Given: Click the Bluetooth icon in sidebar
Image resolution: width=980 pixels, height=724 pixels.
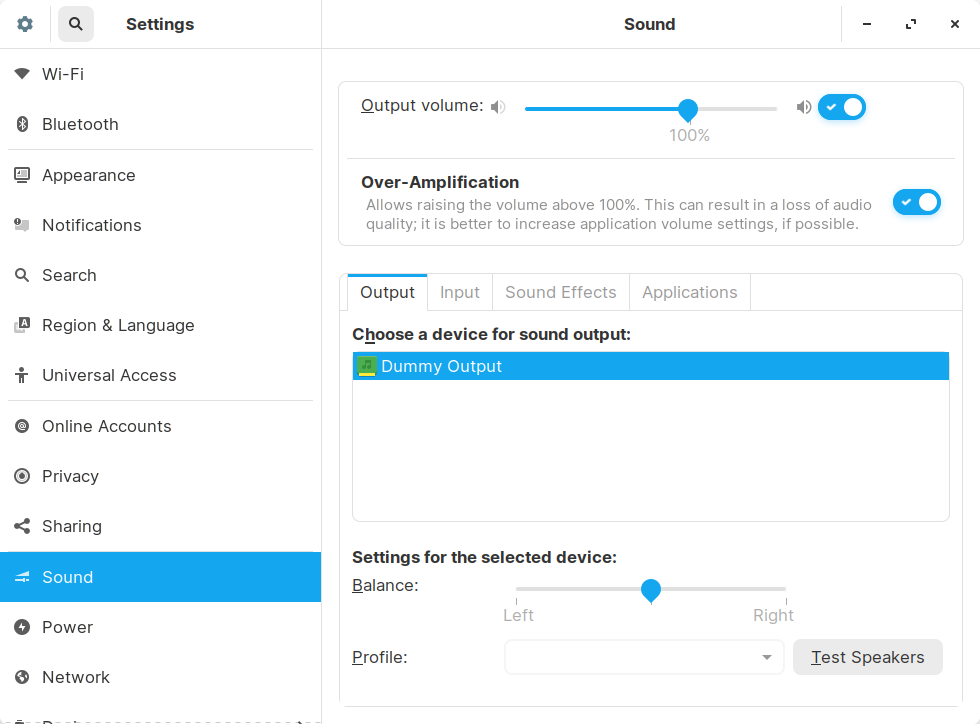Looking at the screenshot, I should pos(22,124).
